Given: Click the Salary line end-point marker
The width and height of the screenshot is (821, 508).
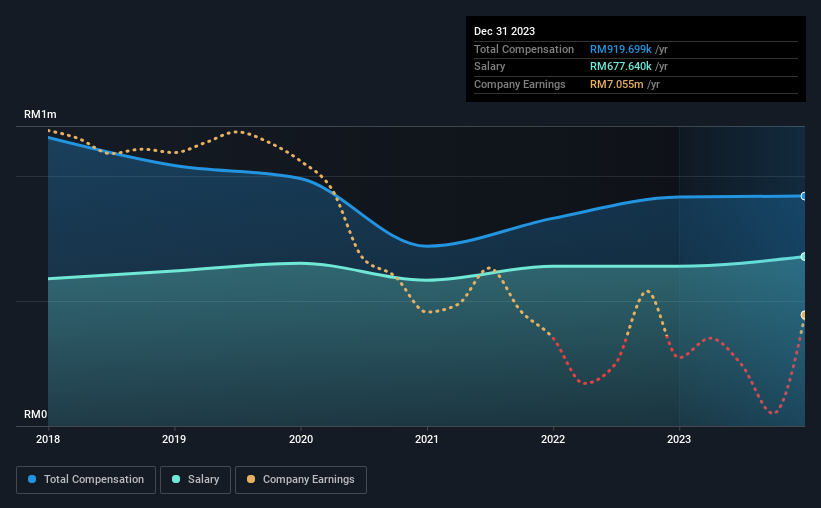Looking at the screenshot, I should click(804, 257).
